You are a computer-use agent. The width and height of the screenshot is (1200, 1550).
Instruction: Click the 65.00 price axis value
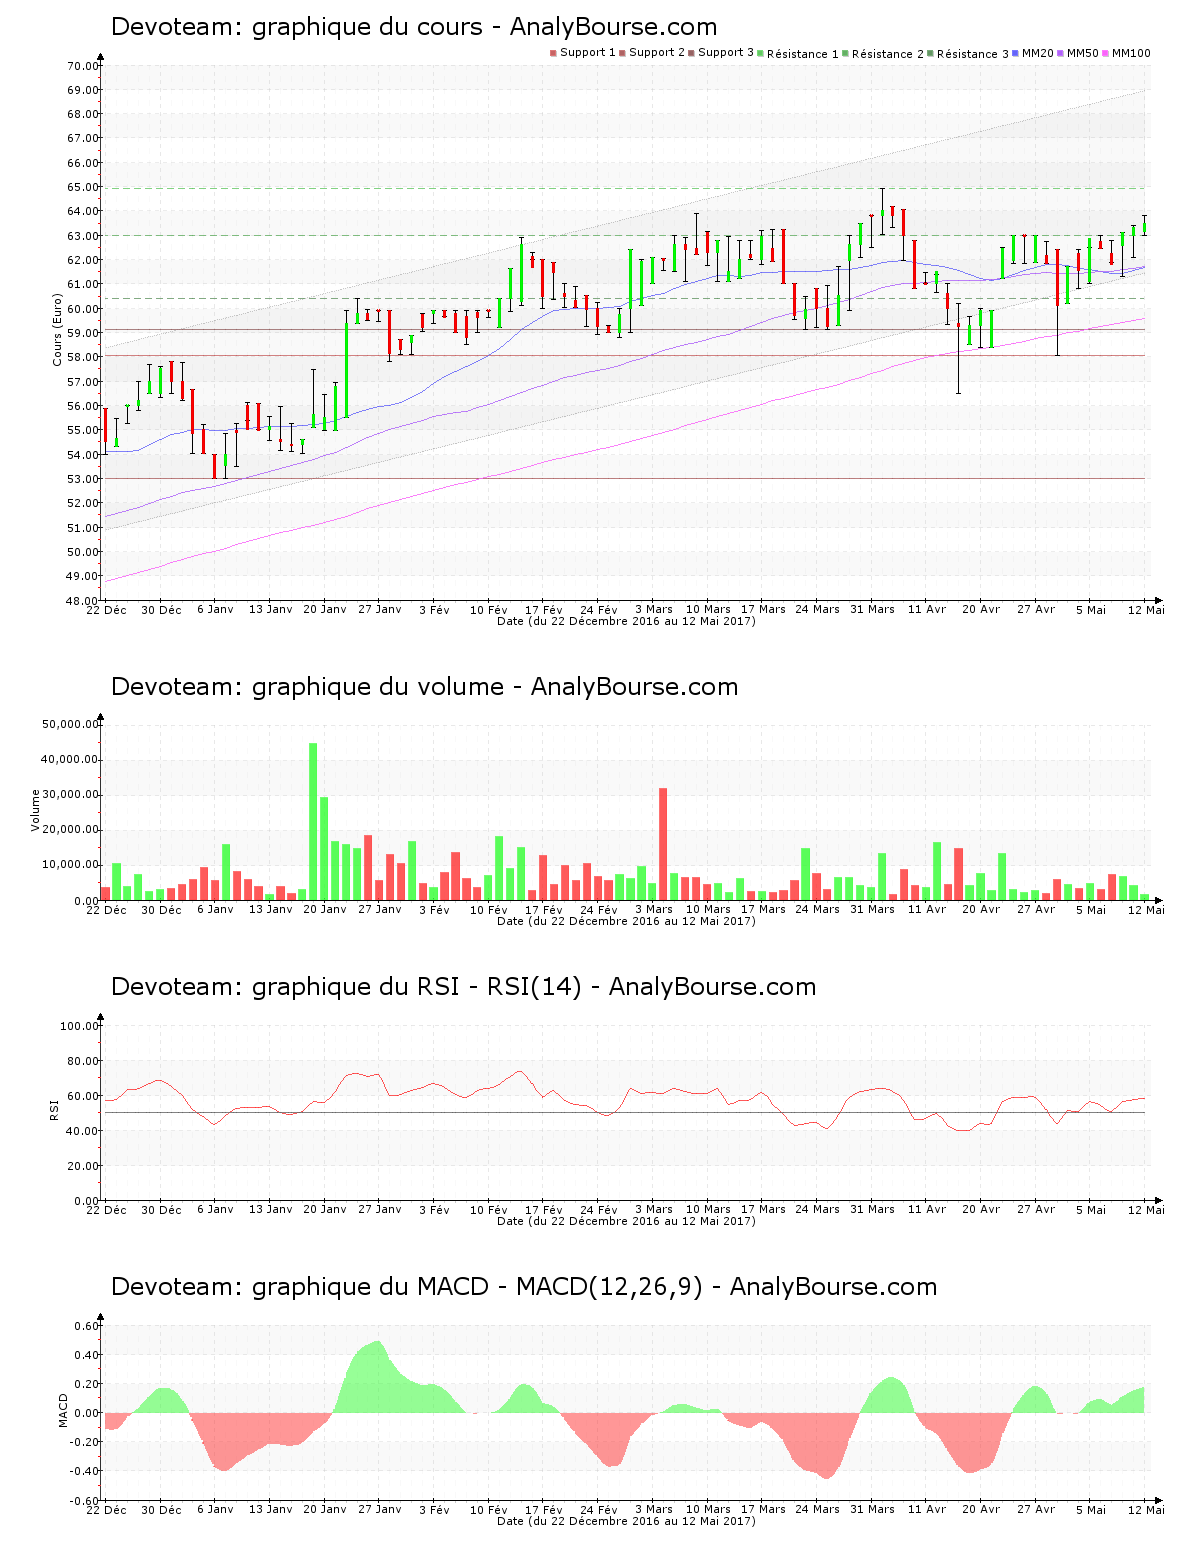pos(83,187)
